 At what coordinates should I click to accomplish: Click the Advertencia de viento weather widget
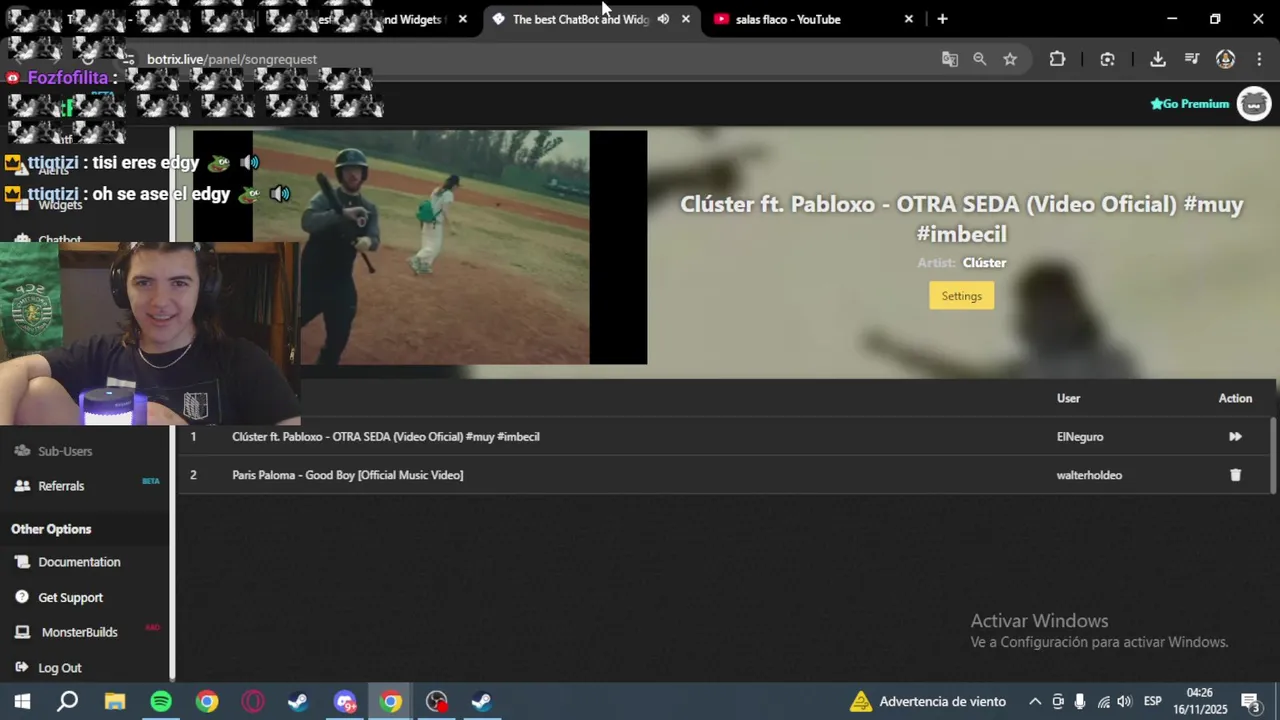(x=927, y=701)
